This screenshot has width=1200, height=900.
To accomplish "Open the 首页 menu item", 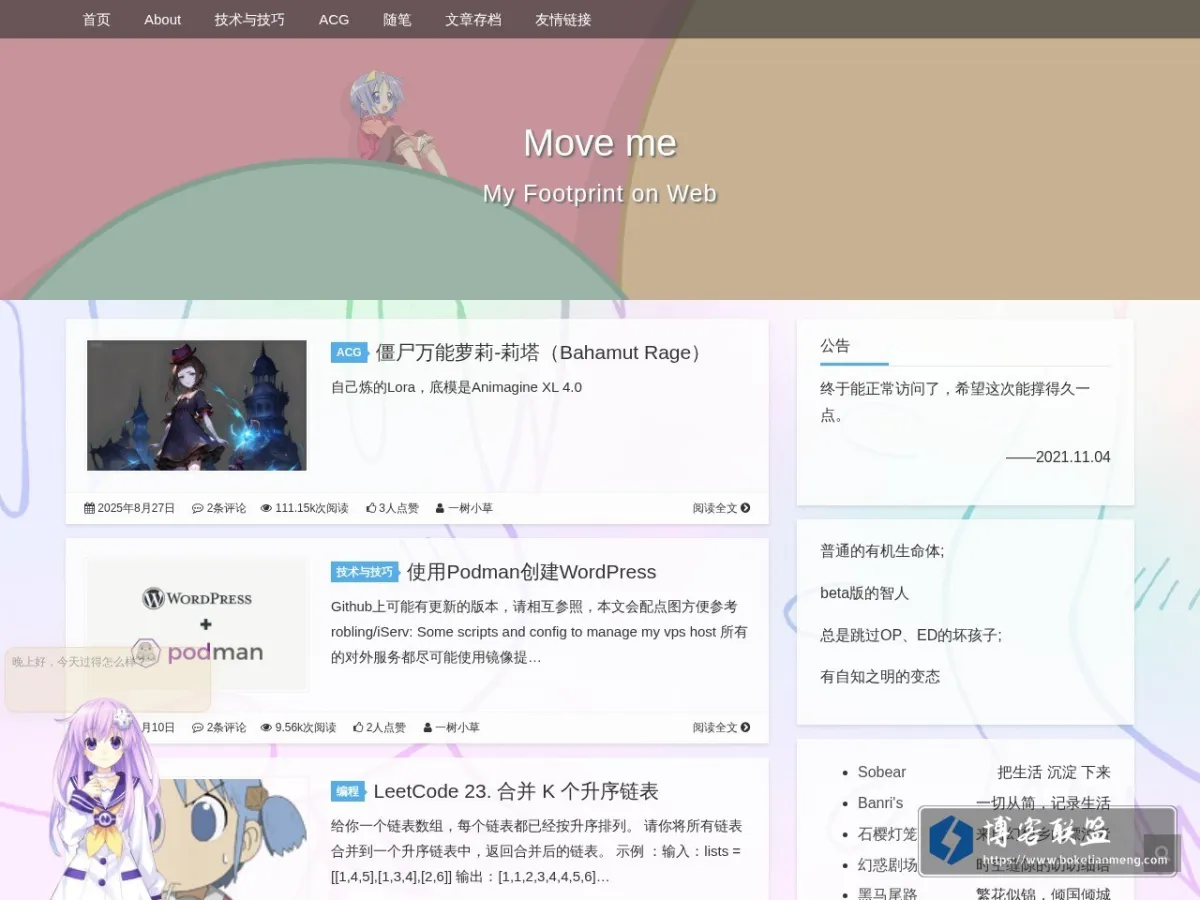I will 96,19.
